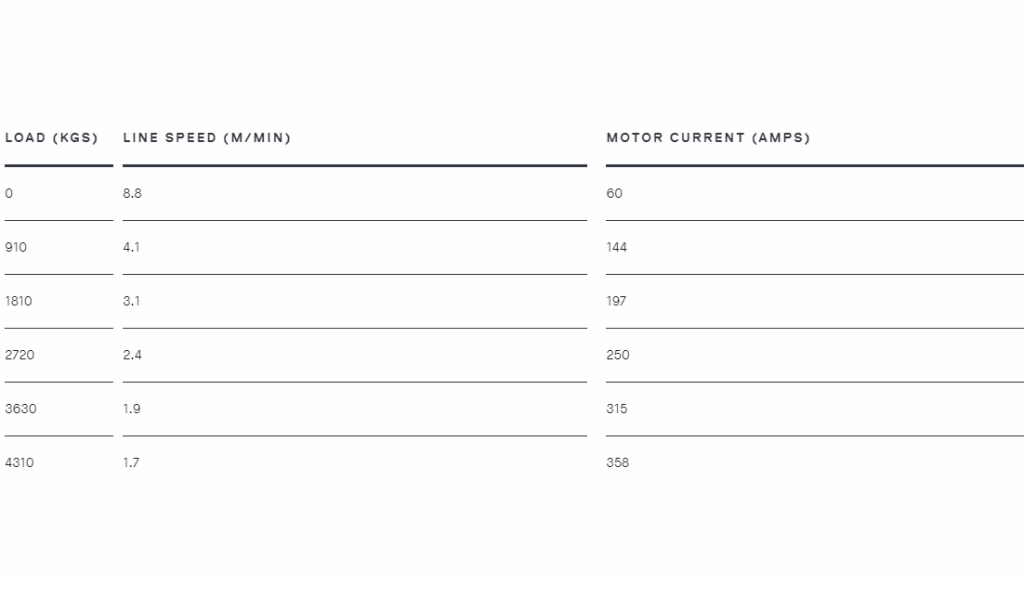Image resolution: width=1024 pixels, height=611 pixels.
Task: Click the 197 amps motor current value
Action: (x=616, y=301)
